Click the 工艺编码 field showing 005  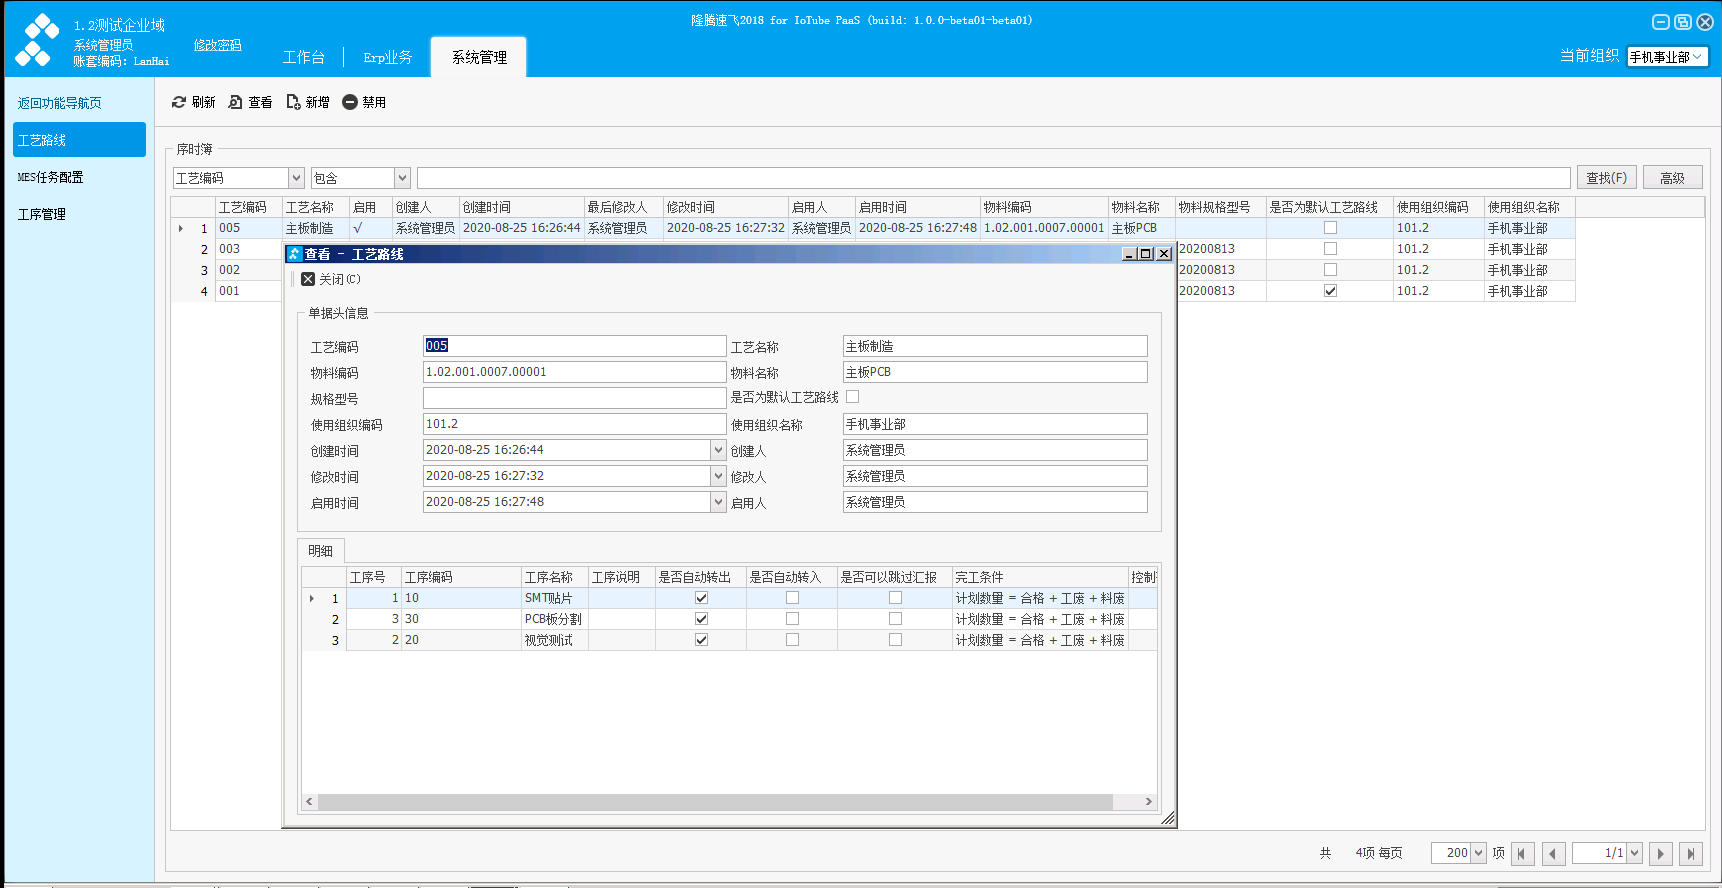574,346
